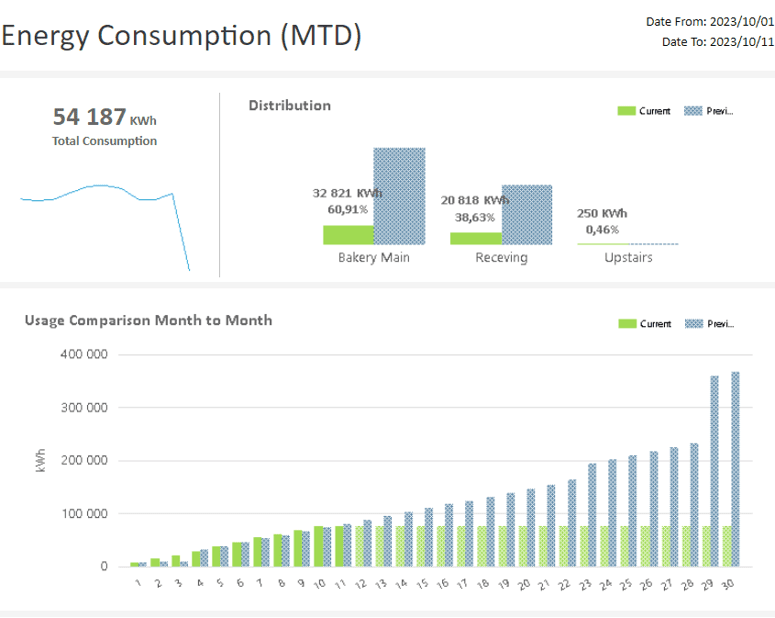This screenshot has width=775, height=618.
Task: Click the day 30 previous-month bar
Action: tap(735, 469)
